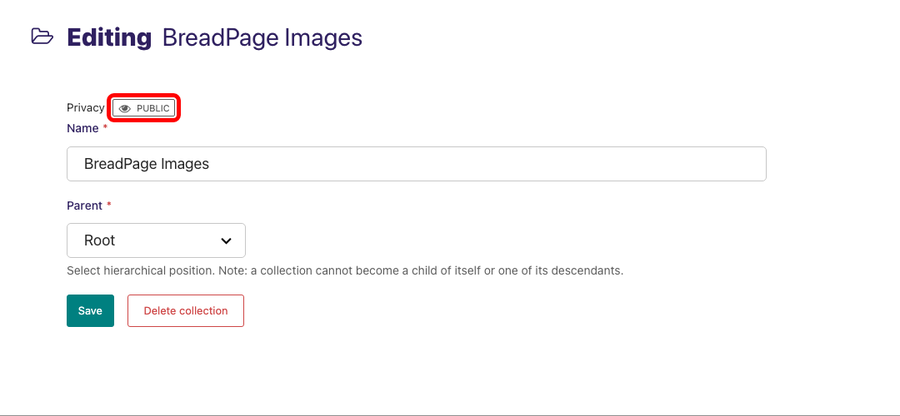Click the open folder icon beside Editing
This screenshot has height=416, width=900.
[x=42, y=37]
